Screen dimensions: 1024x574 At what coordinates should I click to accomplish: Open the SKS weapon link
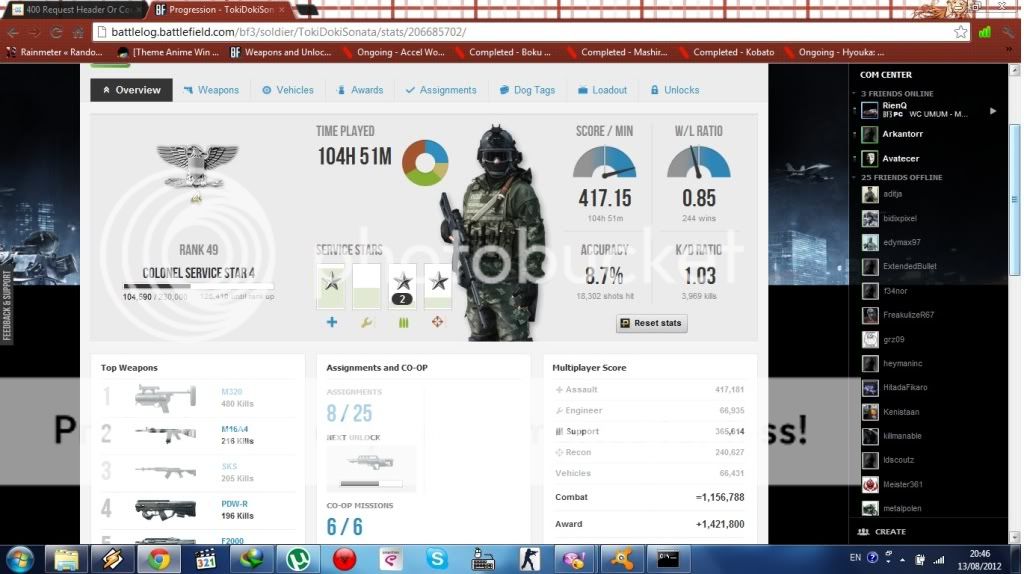229,466
